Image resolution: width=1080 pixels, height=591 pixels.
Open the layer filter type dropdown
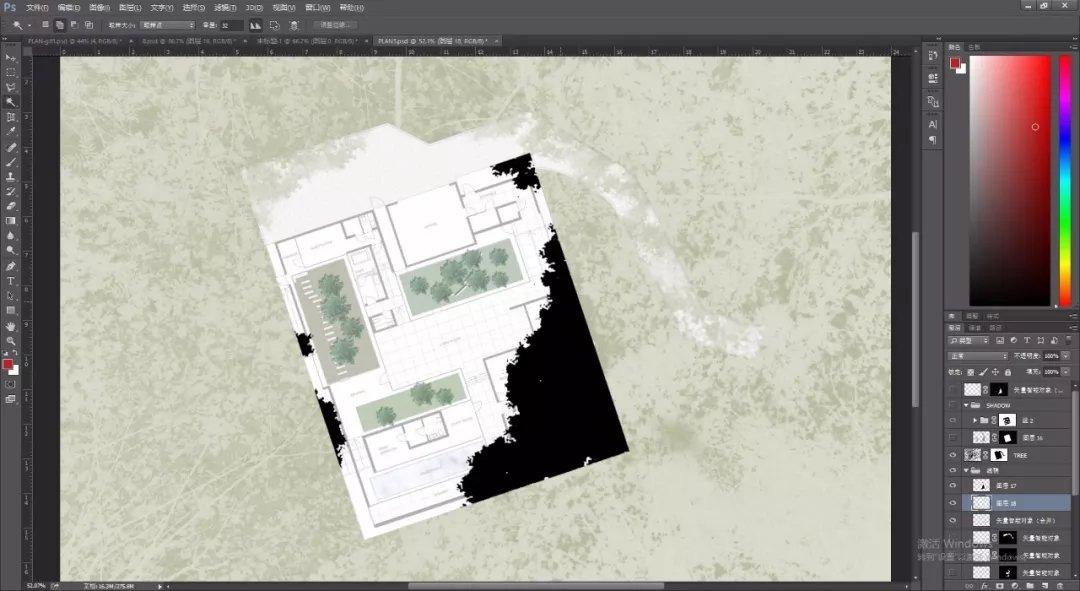[x=968, y=340]
